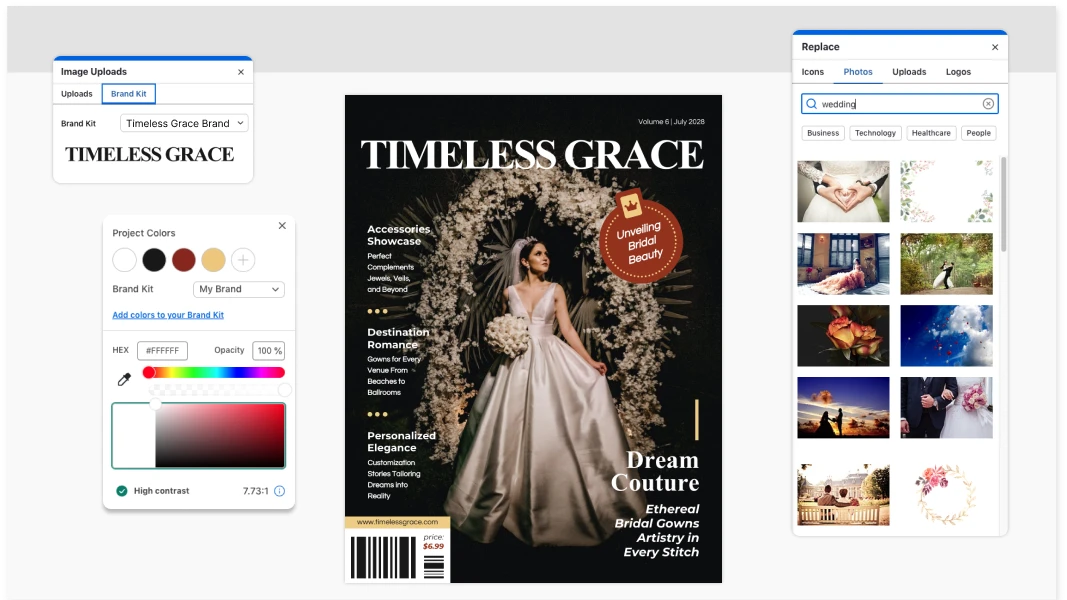Select the Accessories Showcase heading
The image size is (1067, 600).
pyautogui.click(x=399, y=235)
